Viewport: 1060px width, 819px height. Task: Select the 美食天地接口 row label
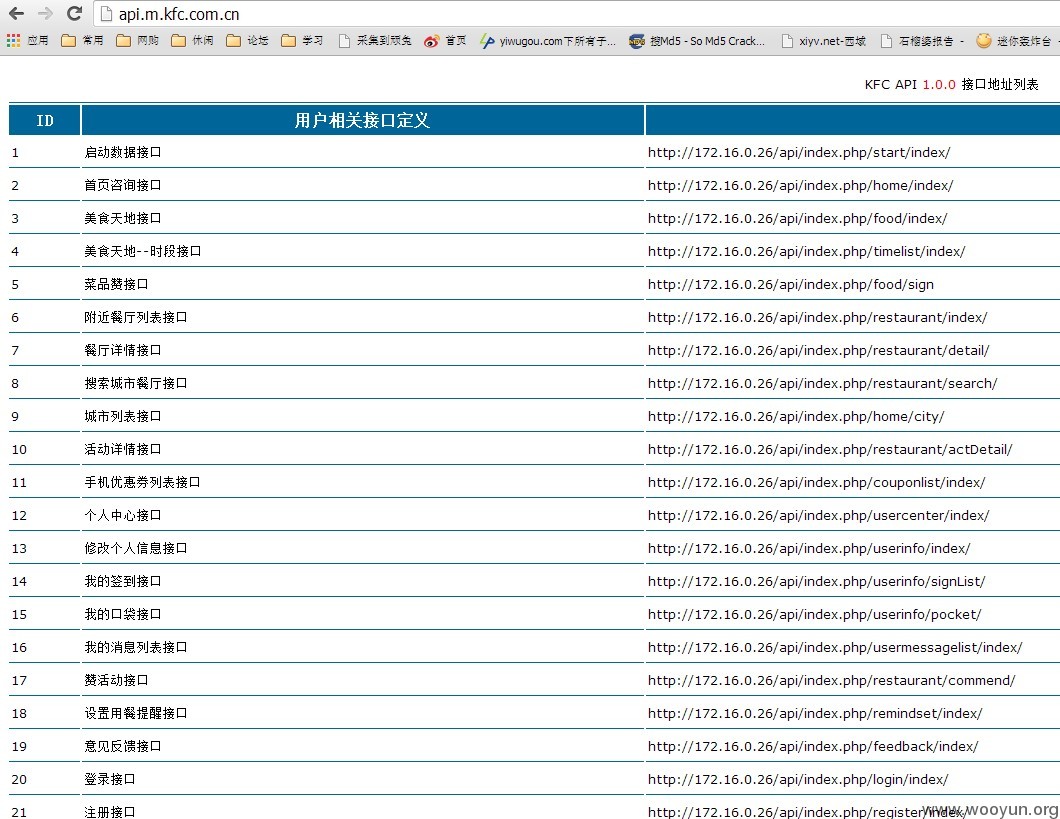click(x=122, y=218)
